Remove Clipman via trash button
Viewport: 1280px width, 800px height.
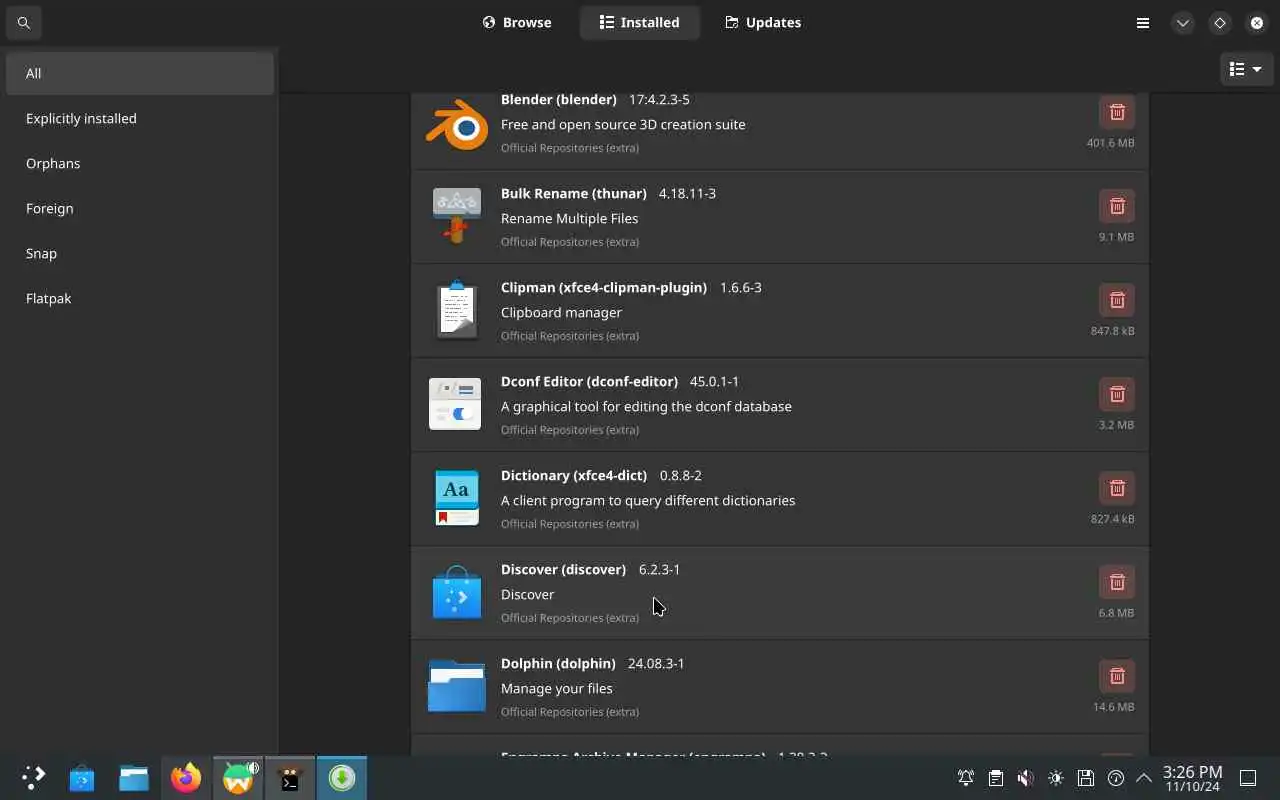[1117, 300]
